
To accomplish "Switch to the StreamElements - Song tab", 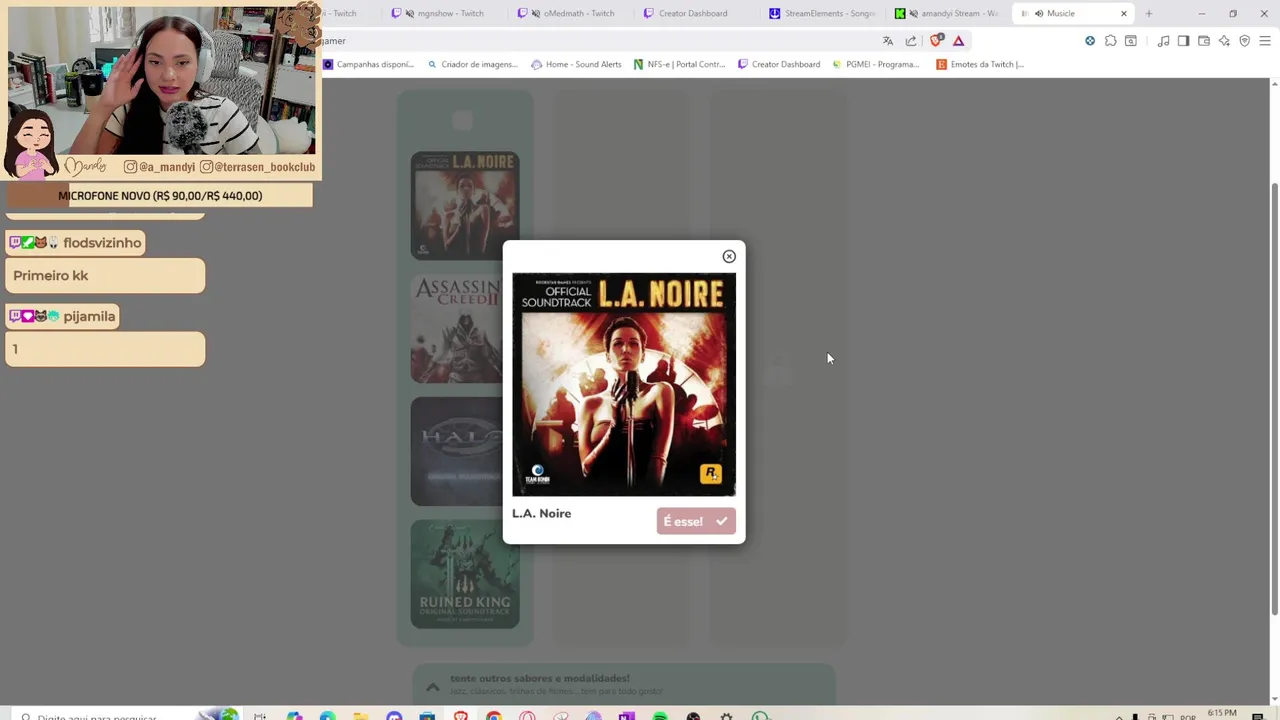I will coord(822,13).
